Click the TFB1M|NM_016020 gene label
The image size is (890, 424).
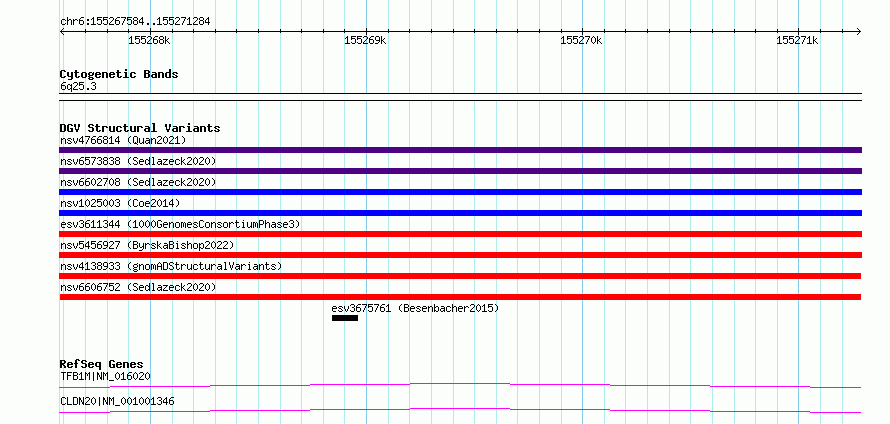(105, 376)
